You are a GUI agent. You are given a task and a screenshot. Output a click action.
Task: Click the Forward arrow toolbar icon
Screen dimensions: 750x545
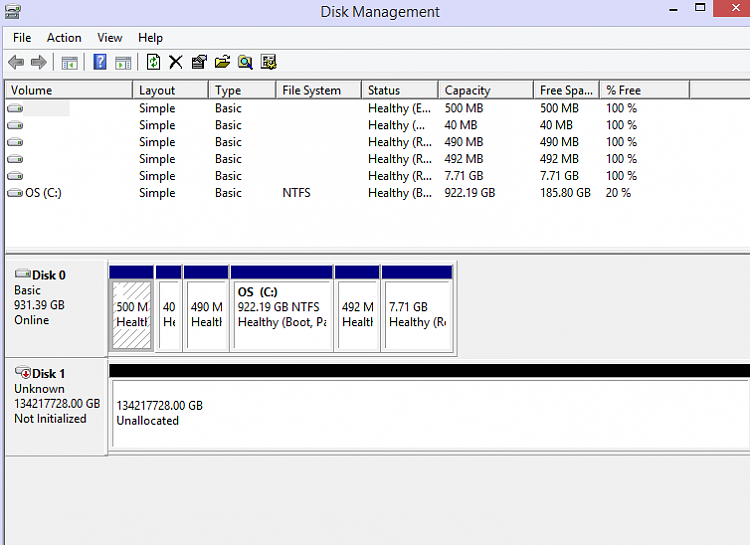point(39,62)
